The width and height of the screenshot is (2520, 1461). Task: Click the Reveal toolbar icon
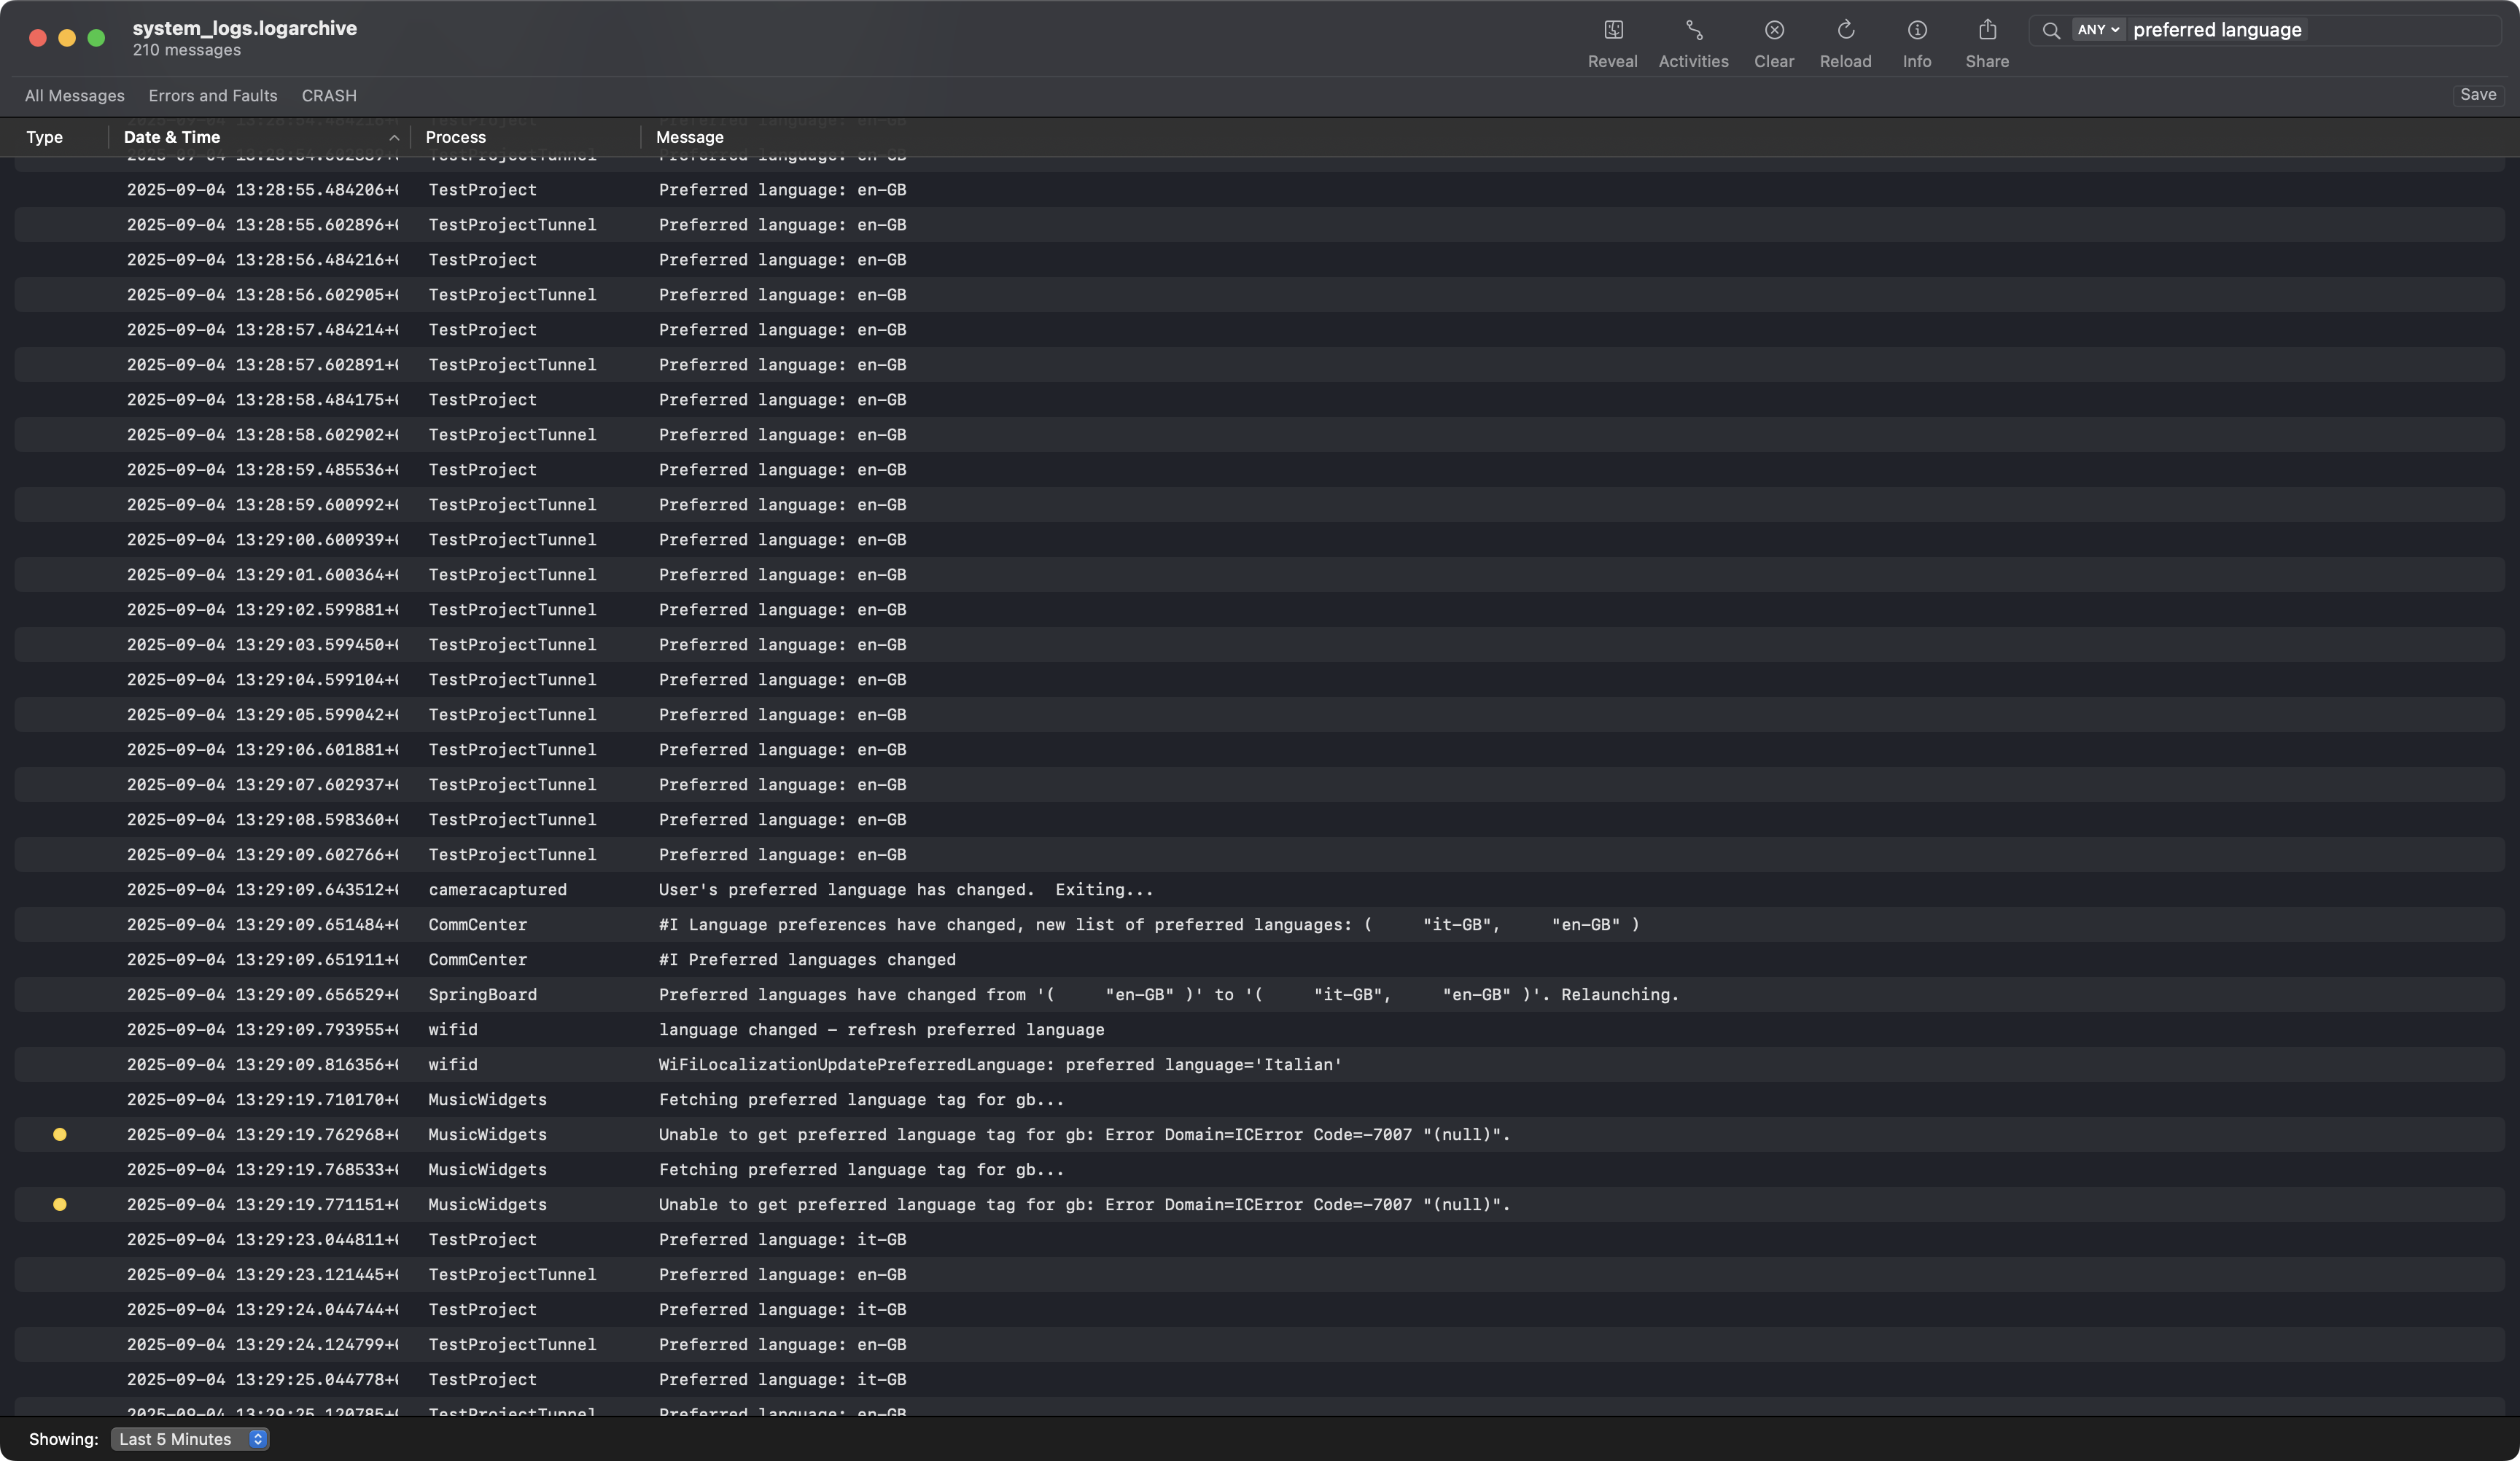(x=1612, y=30)
